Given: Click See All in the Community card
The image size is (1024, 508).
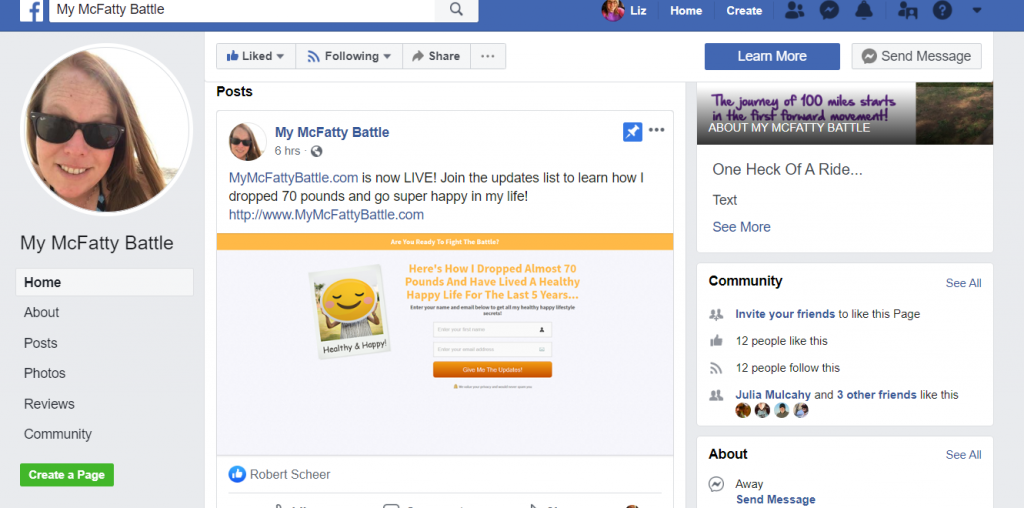Looking at the screenshot, I should [963, 283].
